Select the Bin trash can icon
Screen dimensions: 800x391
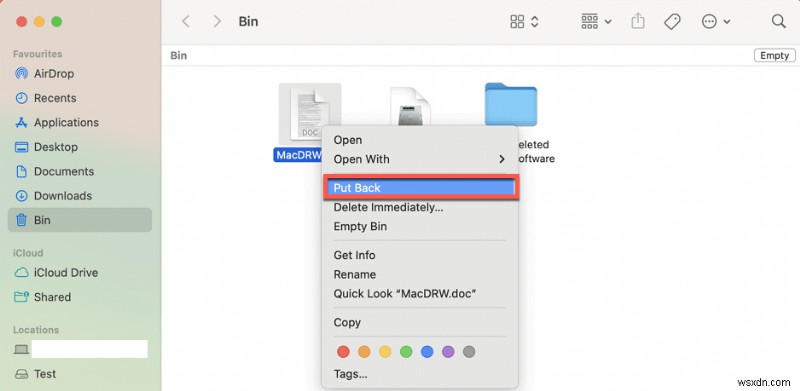[21, 220]
